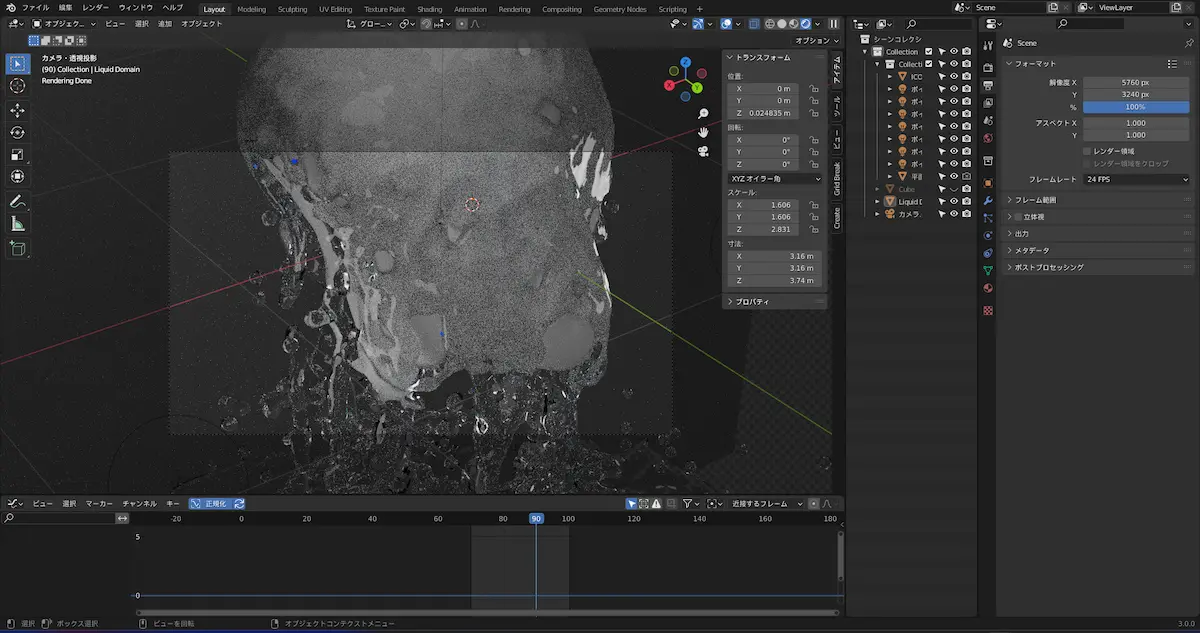
Task: Open the World properties tab
Action: point(988,138)
